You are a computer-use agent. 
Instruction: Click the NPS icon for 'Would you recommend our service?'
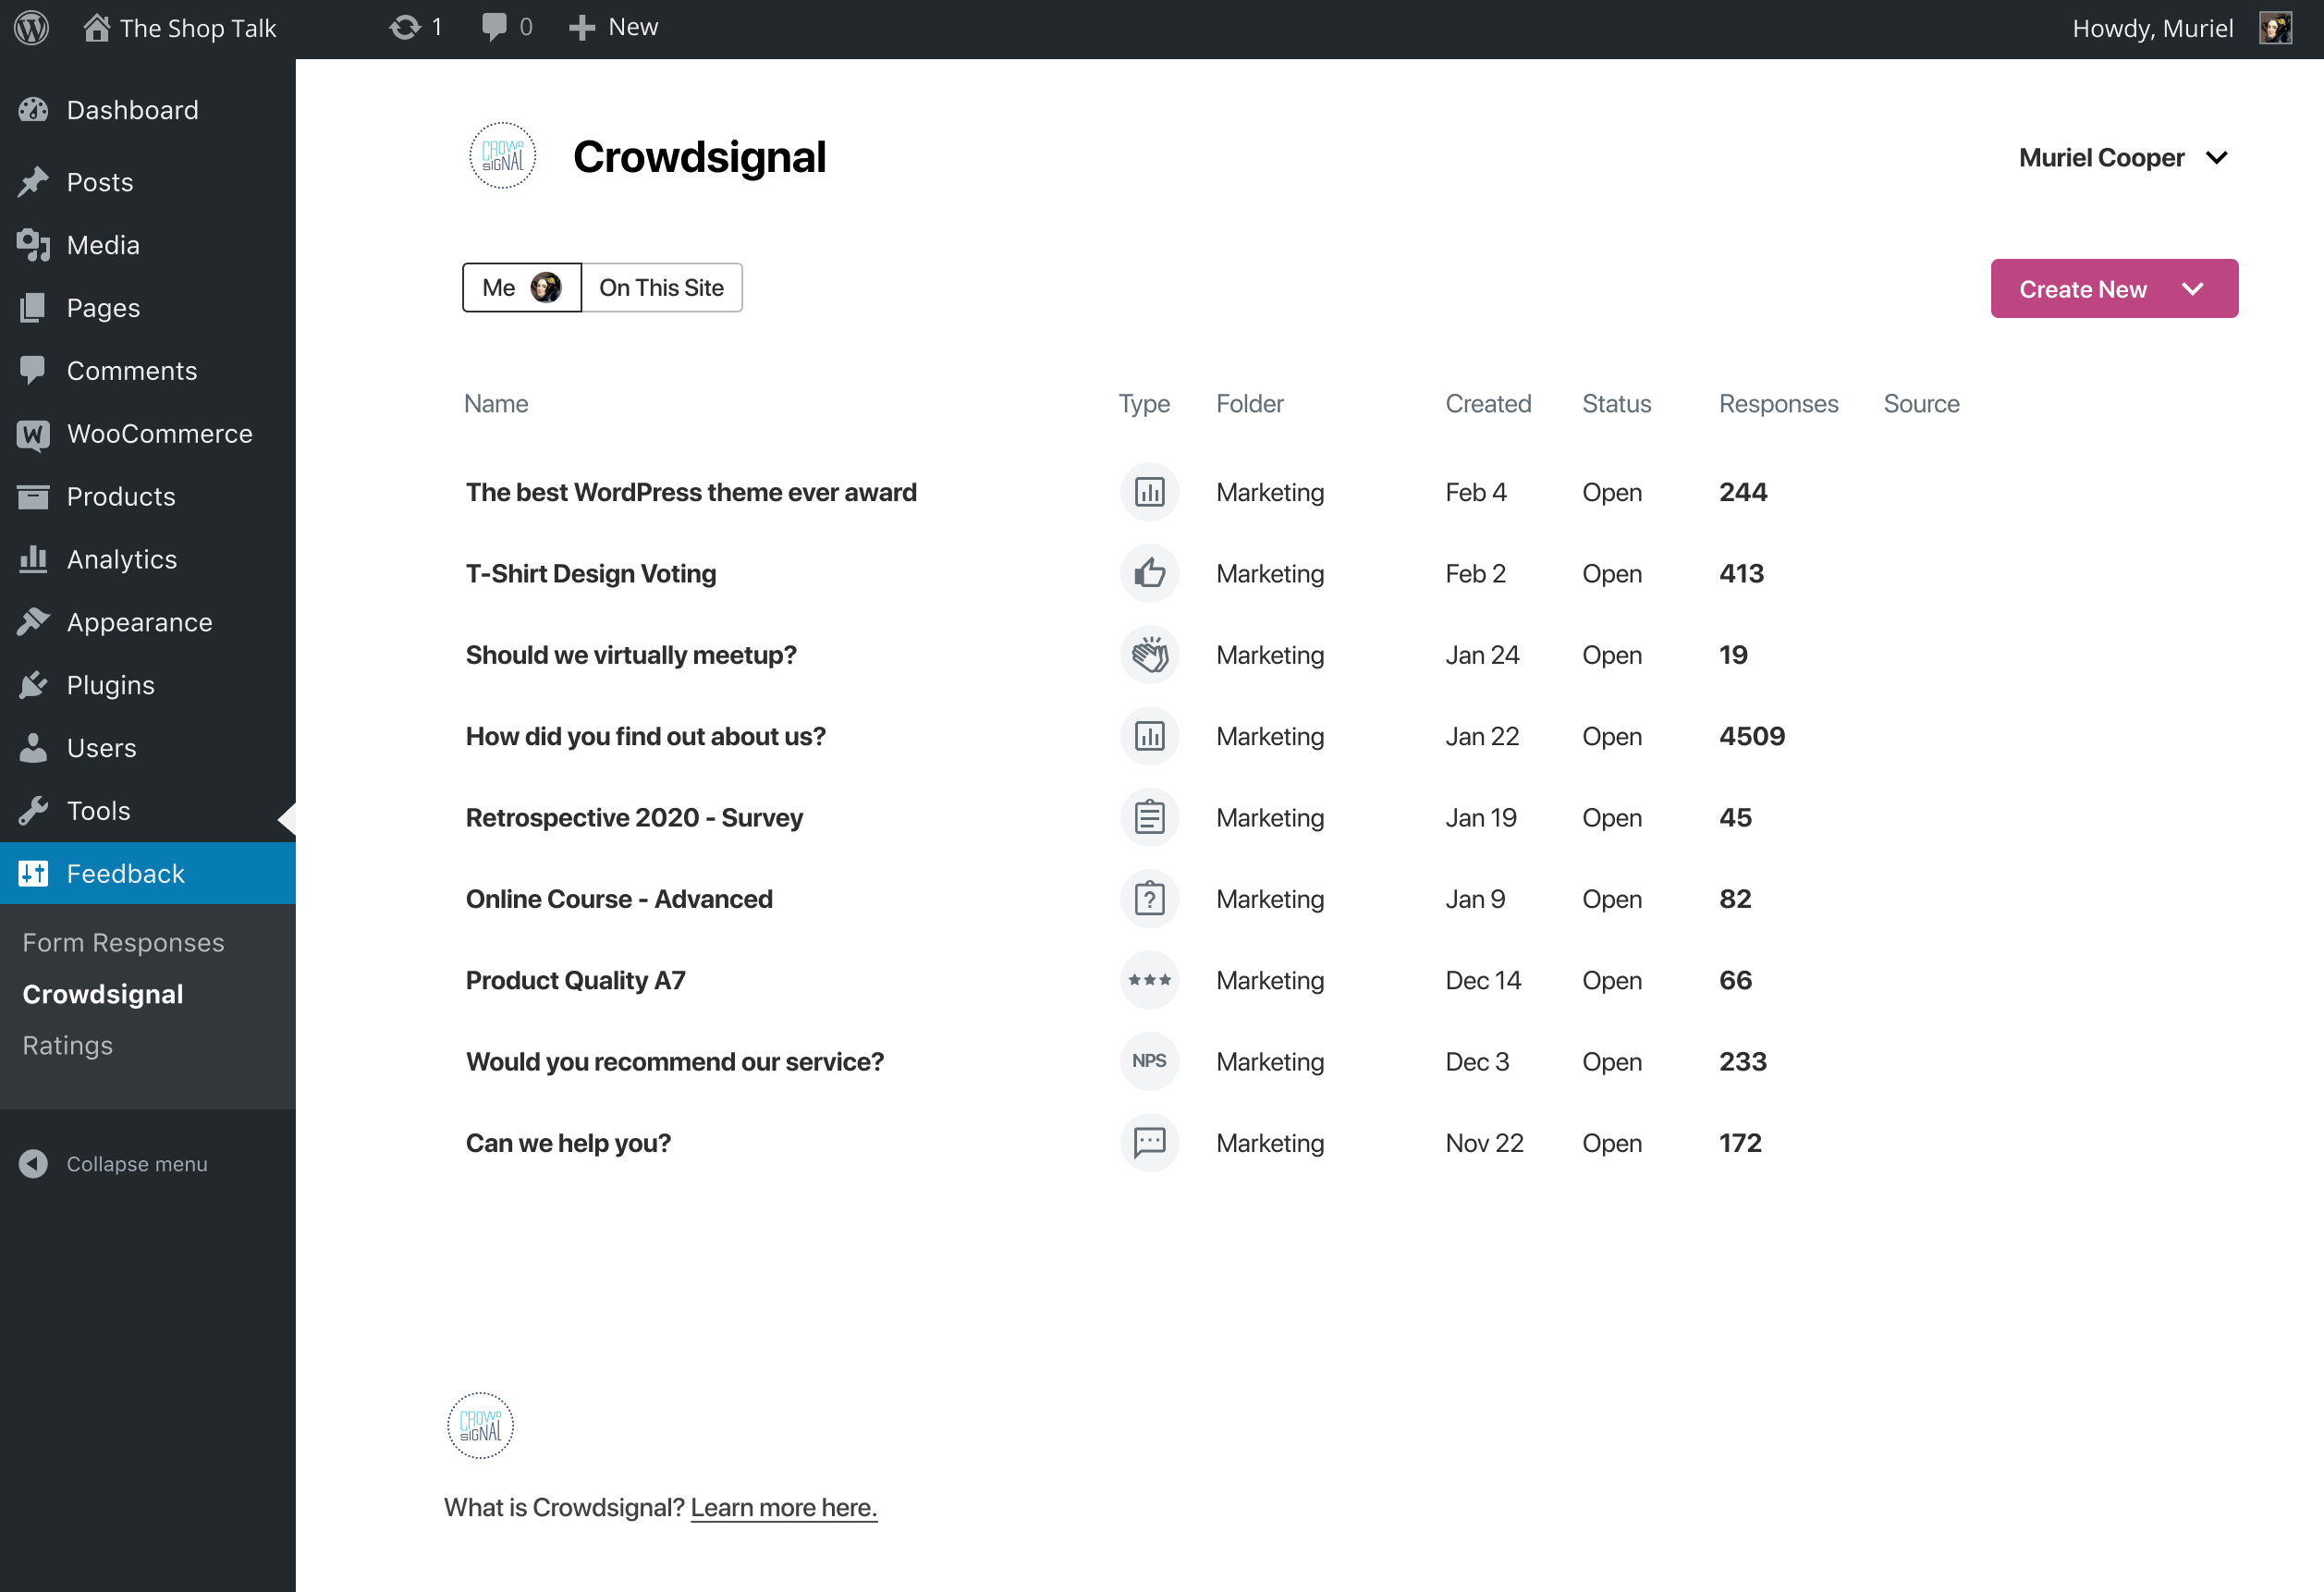pyautogui.click(x=1150, y=1062)
